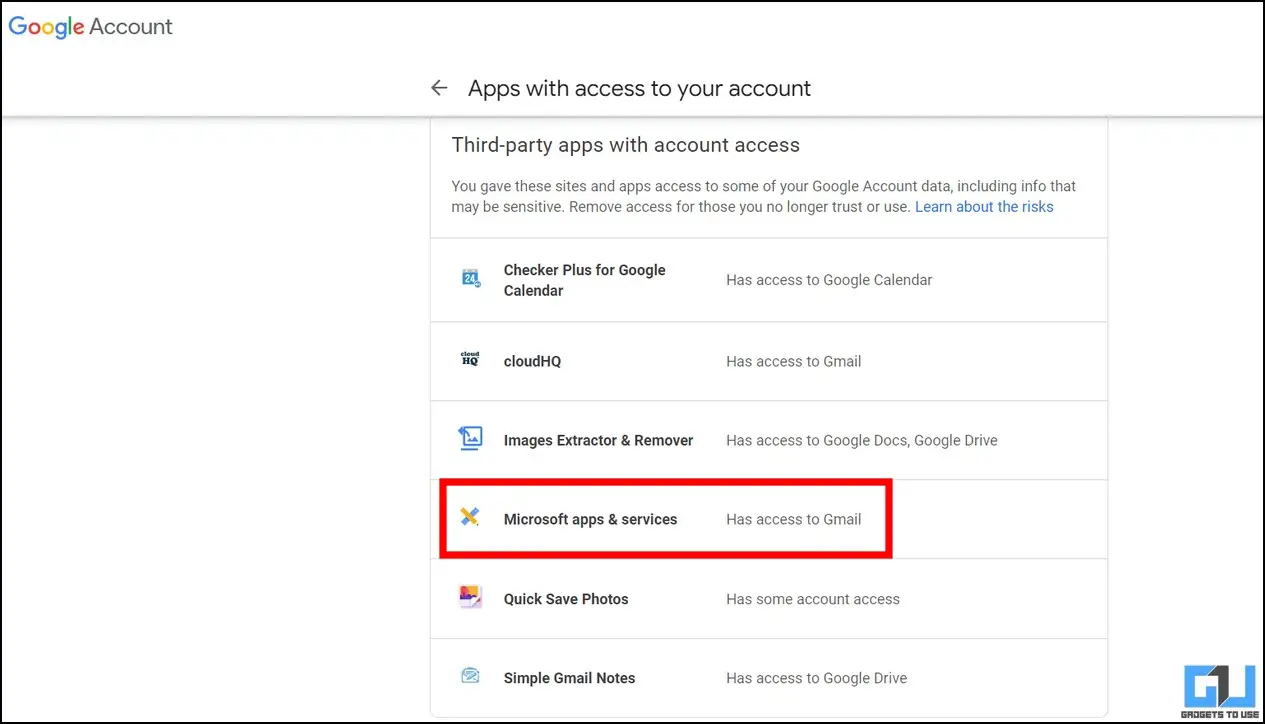Click 'Apps with access to your account' title
Viewport: 1265px width, 724px height.
(639, 88)
